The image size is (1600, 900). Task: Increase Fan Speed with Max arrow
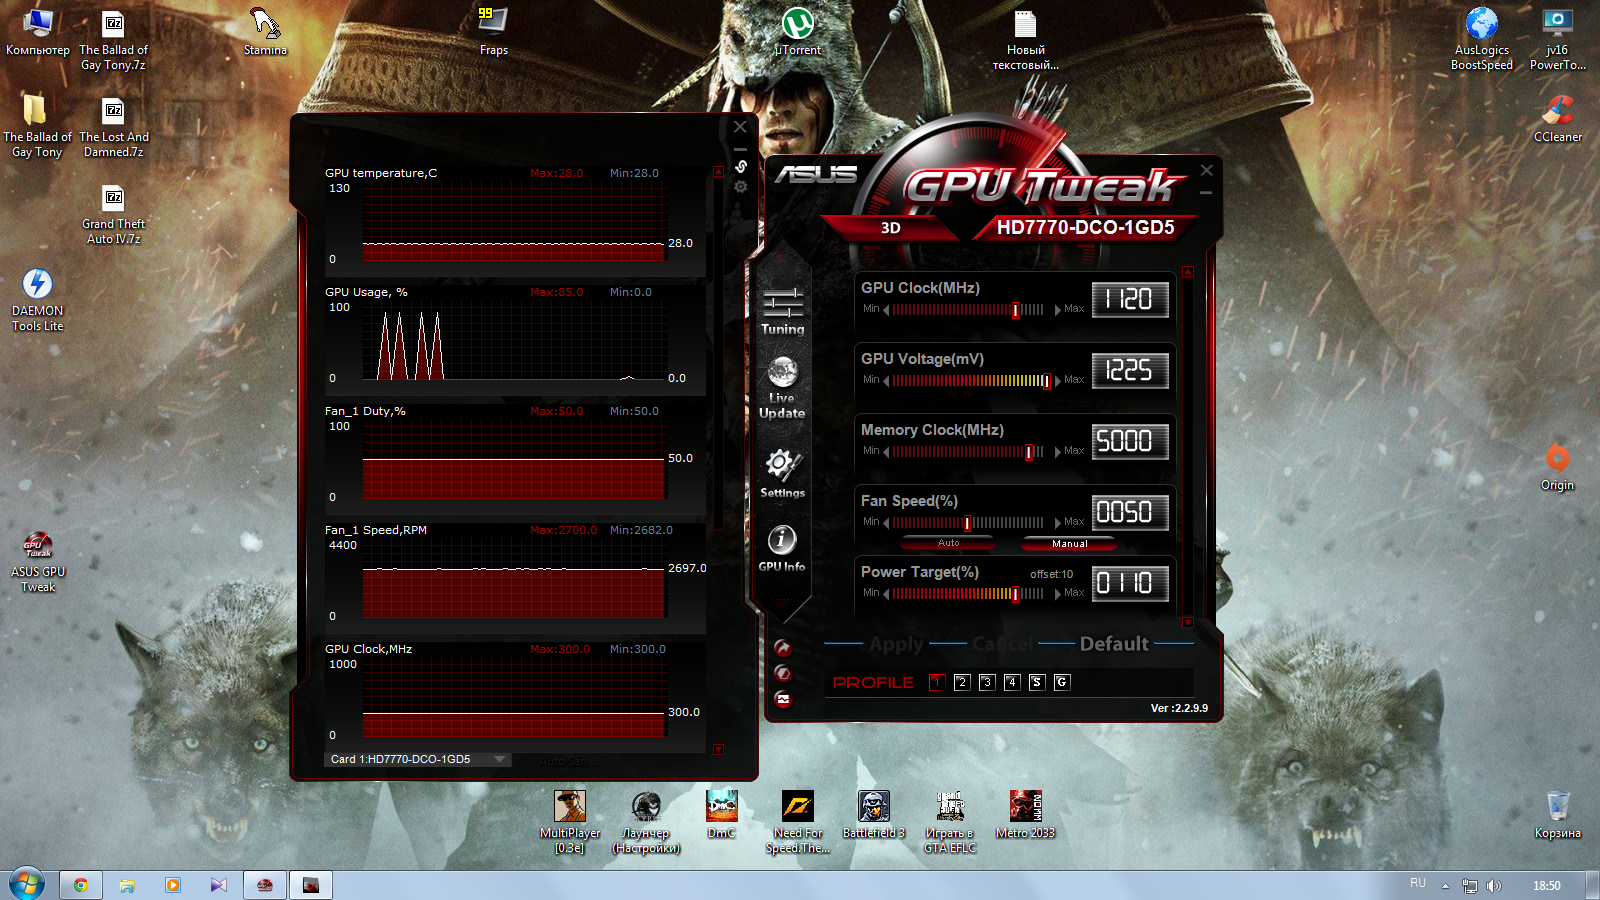1058,523
